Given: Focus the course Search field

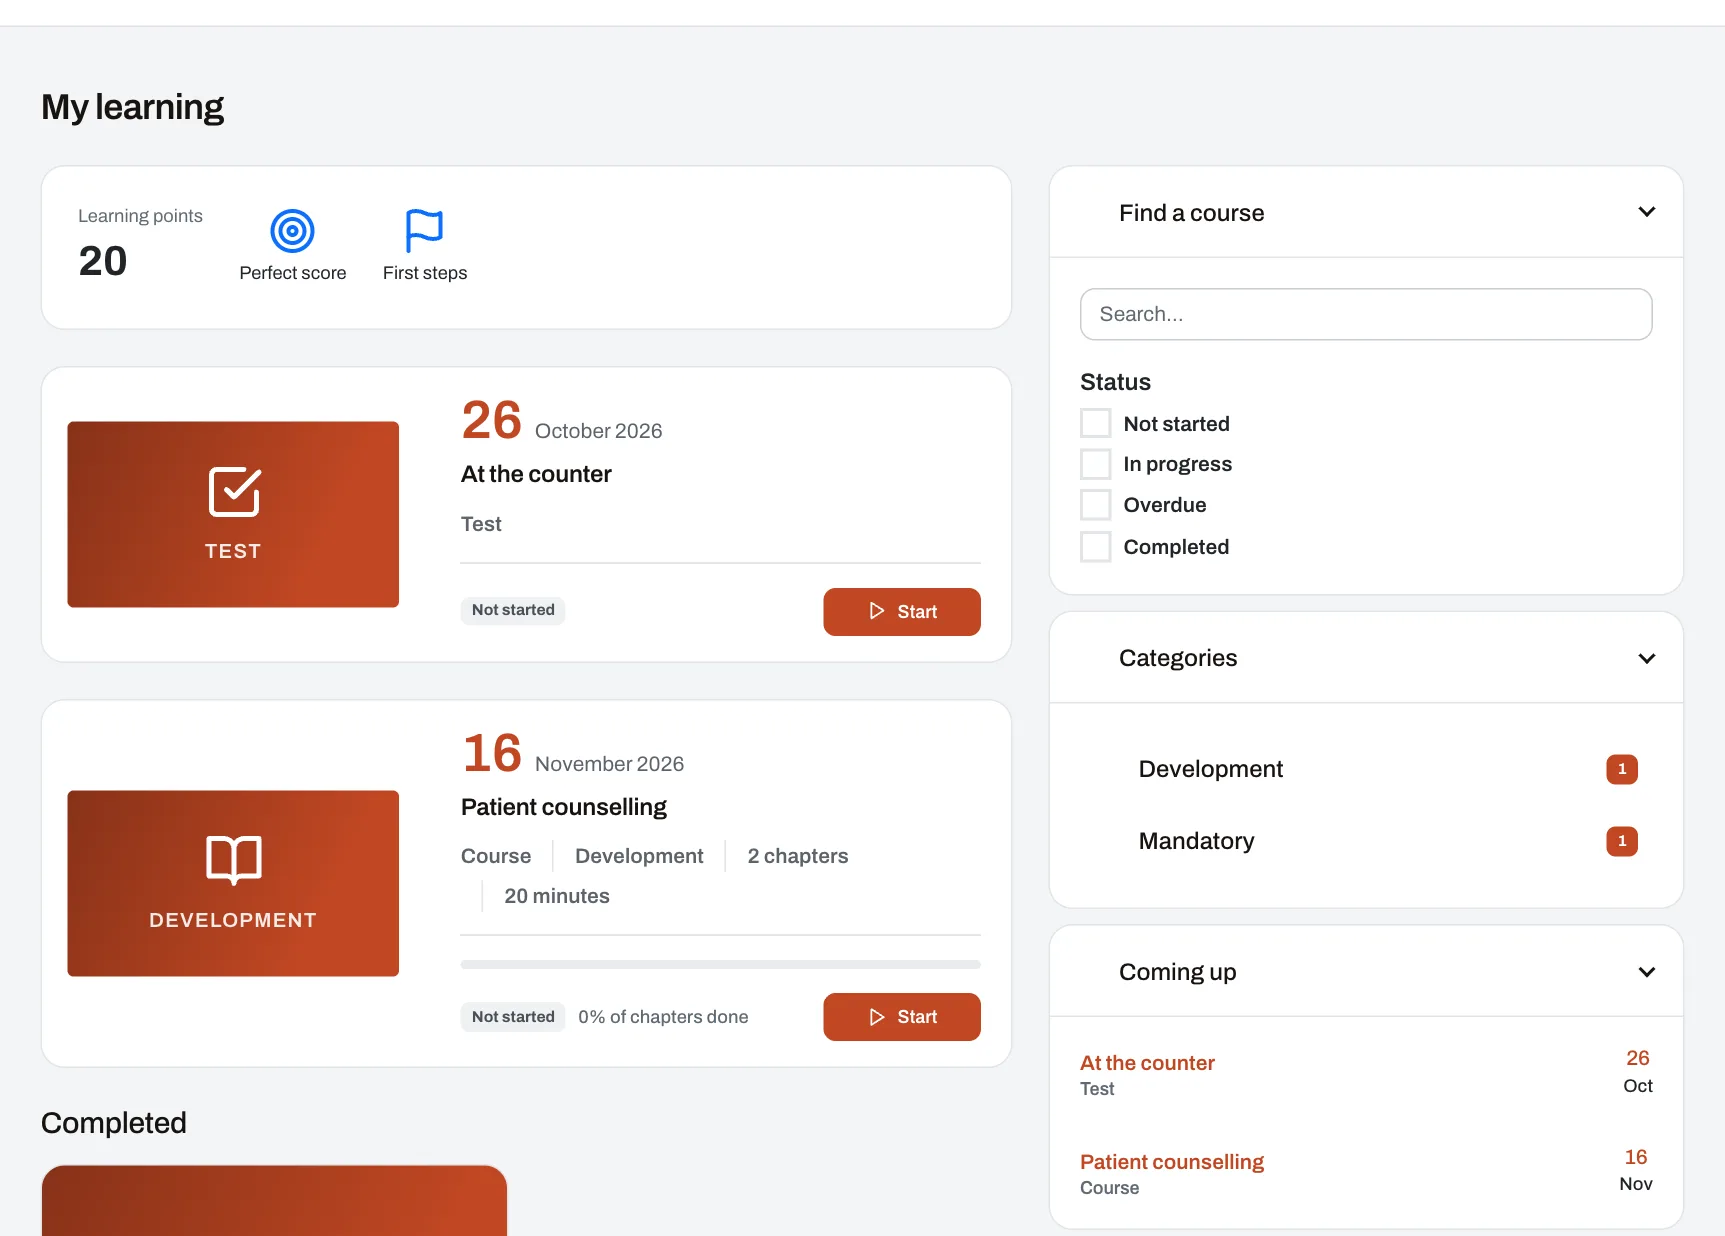Looking at the screenshot, I should click(1366, 314).
